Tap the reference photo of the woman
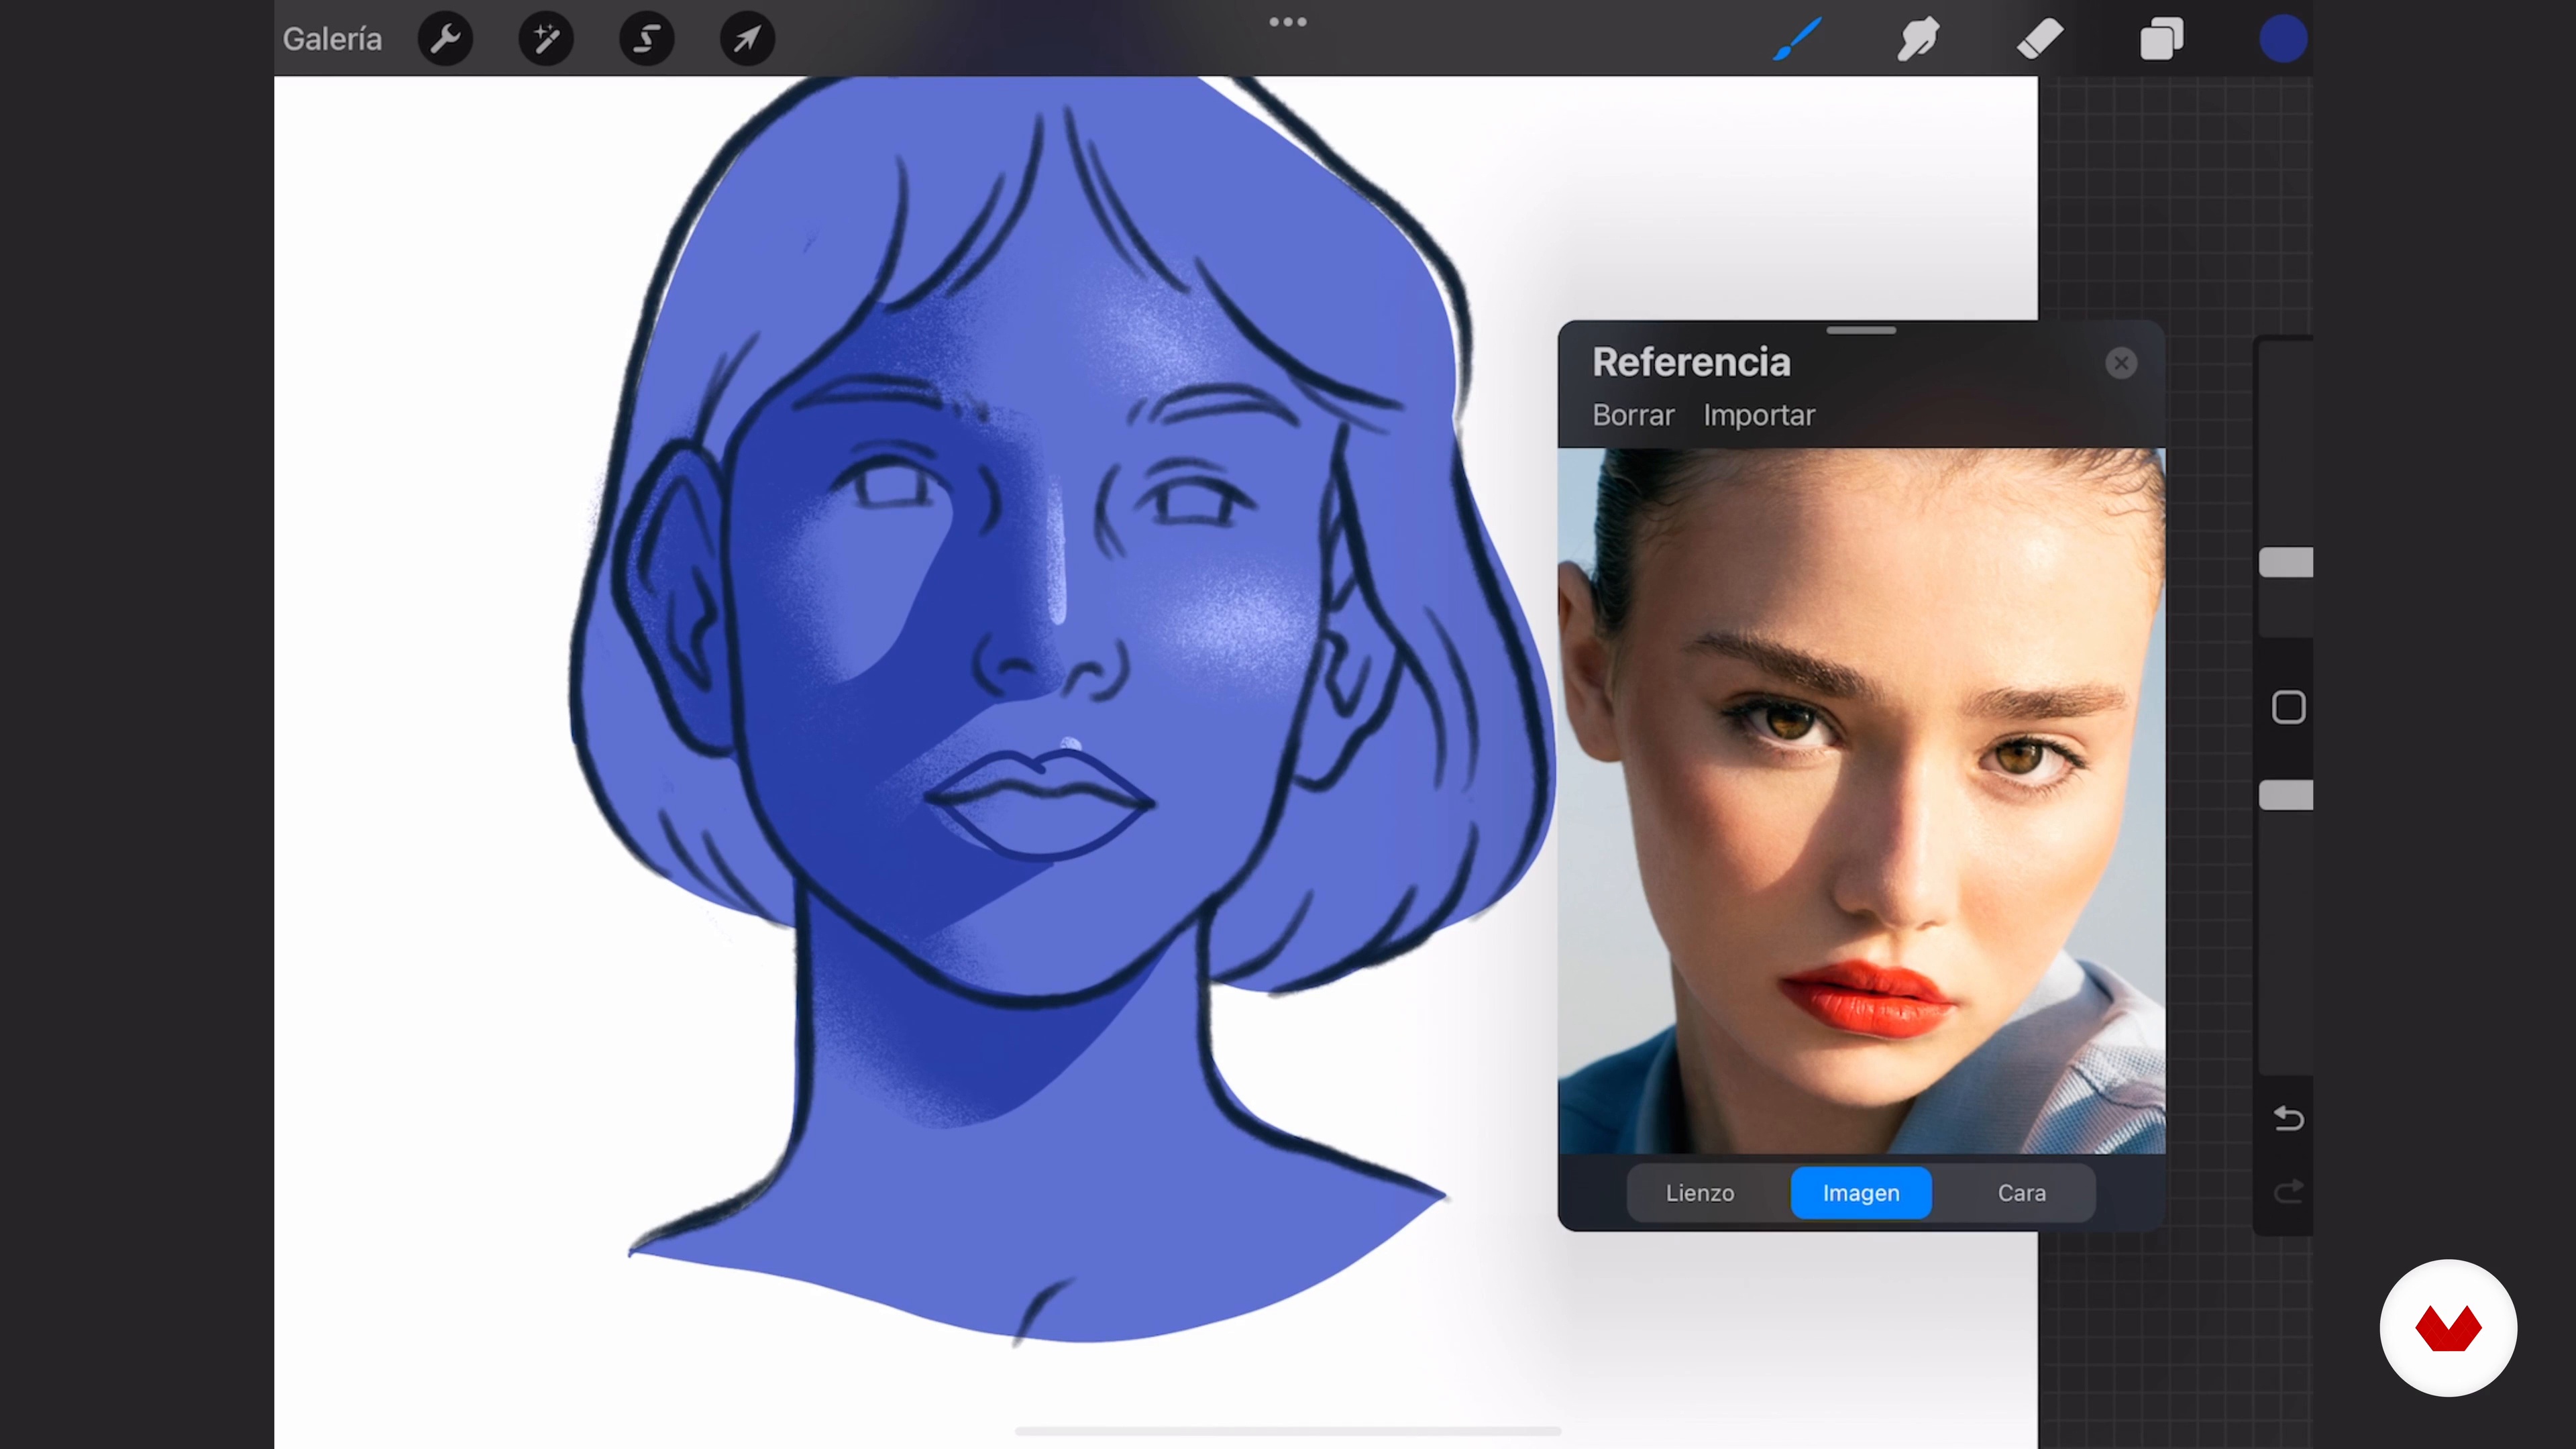Viewport: 2576px width, 1449px height. click(1862, 801)
